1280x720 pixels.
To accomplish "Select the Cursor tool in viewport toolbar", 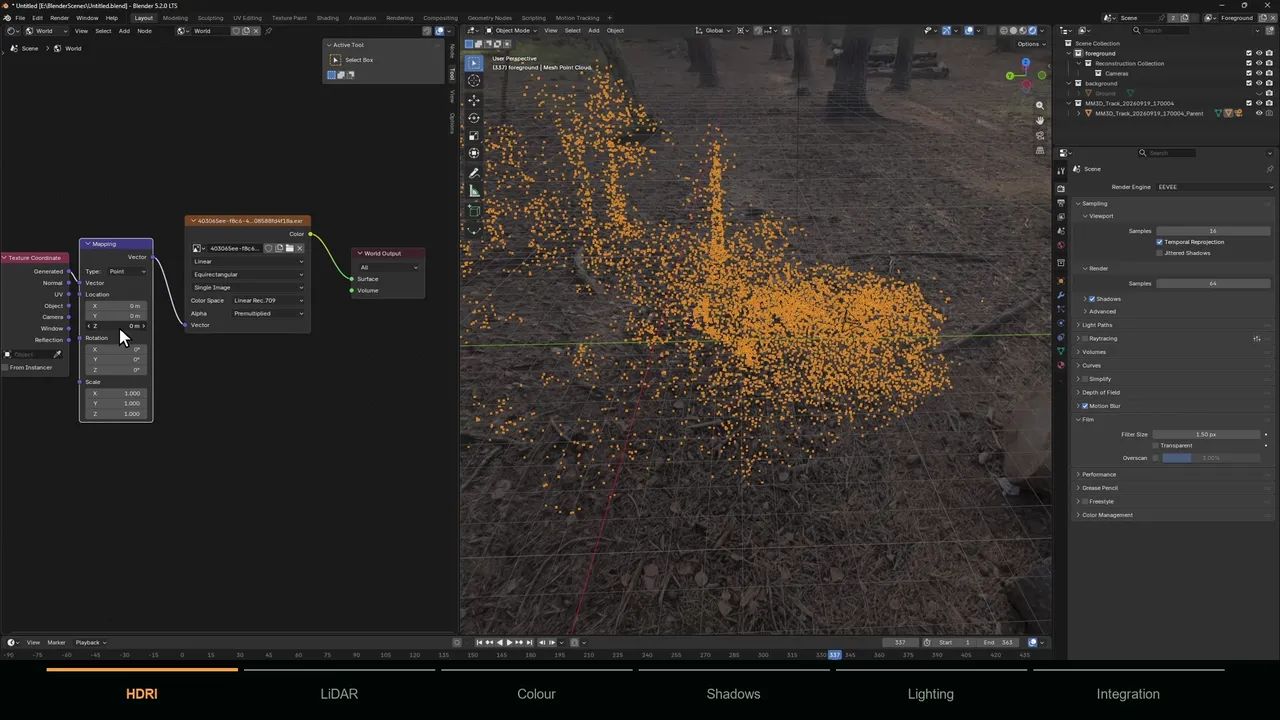I will click(x=474, y=81).
